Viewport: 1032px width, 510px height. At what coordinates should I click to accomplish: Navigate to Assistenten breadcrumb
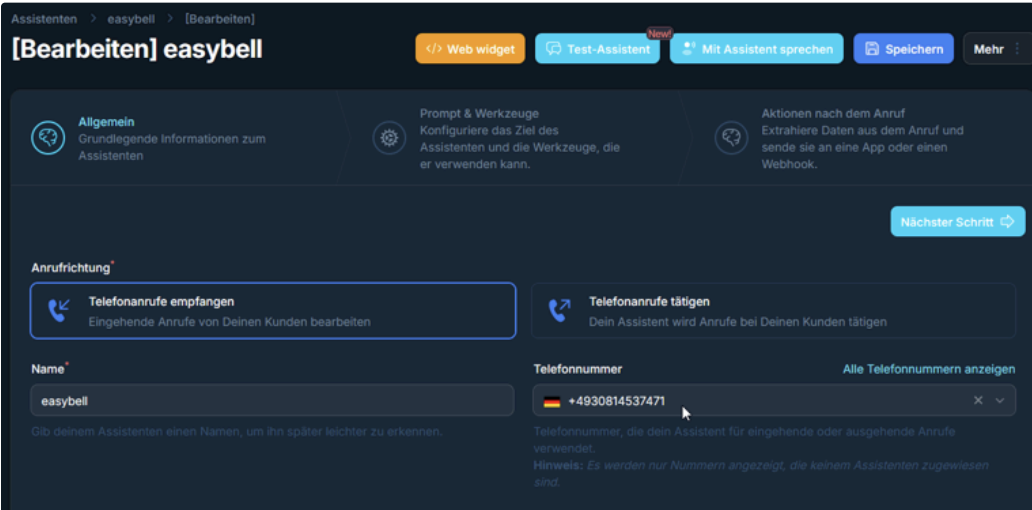[x=43, y=19]
